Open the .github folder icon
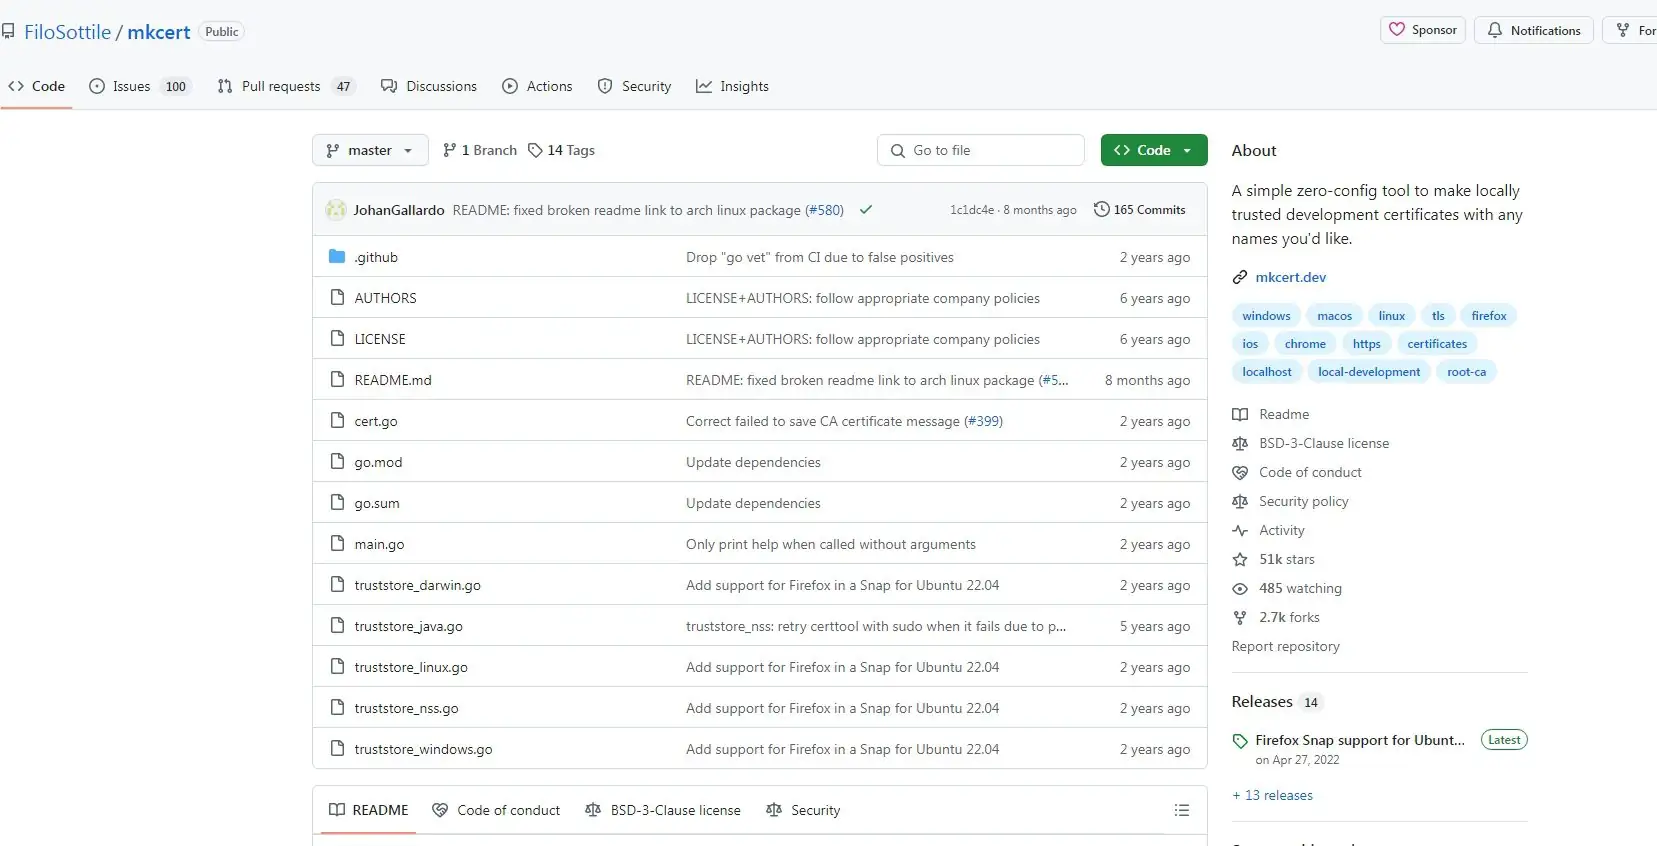 [337, 257]
